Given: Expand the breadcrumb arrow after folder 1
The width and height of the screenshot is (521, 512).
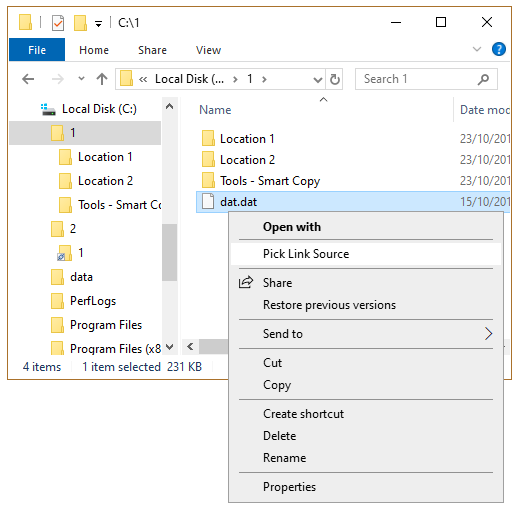Looking at the screenshot, I should tap(264, 79).
